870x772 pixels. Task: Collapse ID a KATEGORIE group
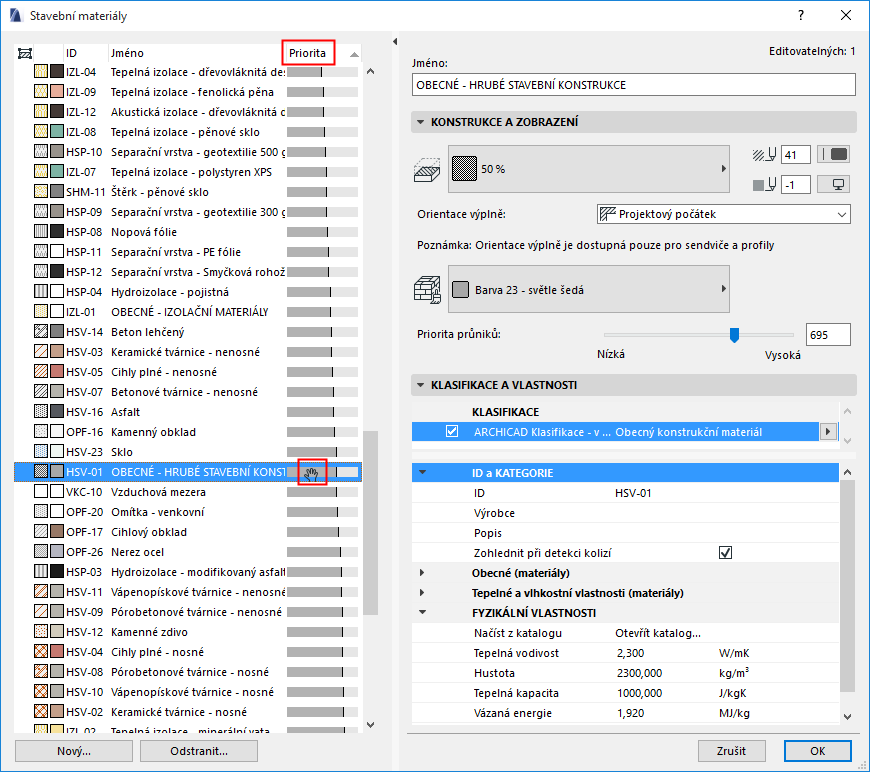point(423,472)
